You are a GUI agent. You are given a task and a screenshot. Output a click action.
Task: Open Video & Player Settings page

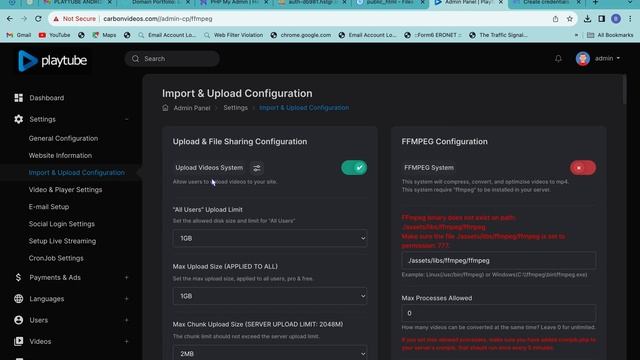click(x=65, y=190)
